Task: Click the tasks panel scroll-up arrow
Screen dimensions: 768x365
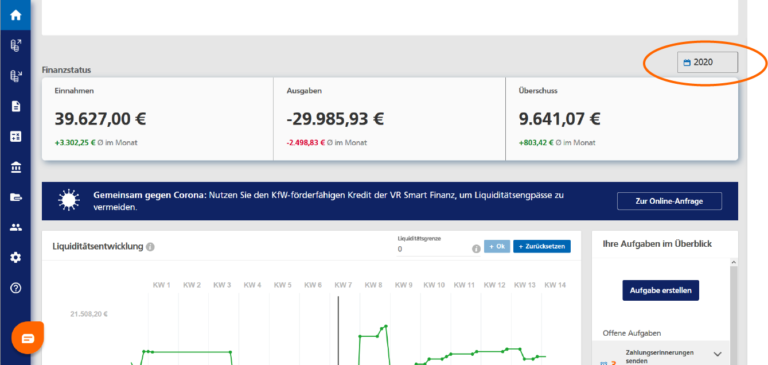Action: (733, 263)
